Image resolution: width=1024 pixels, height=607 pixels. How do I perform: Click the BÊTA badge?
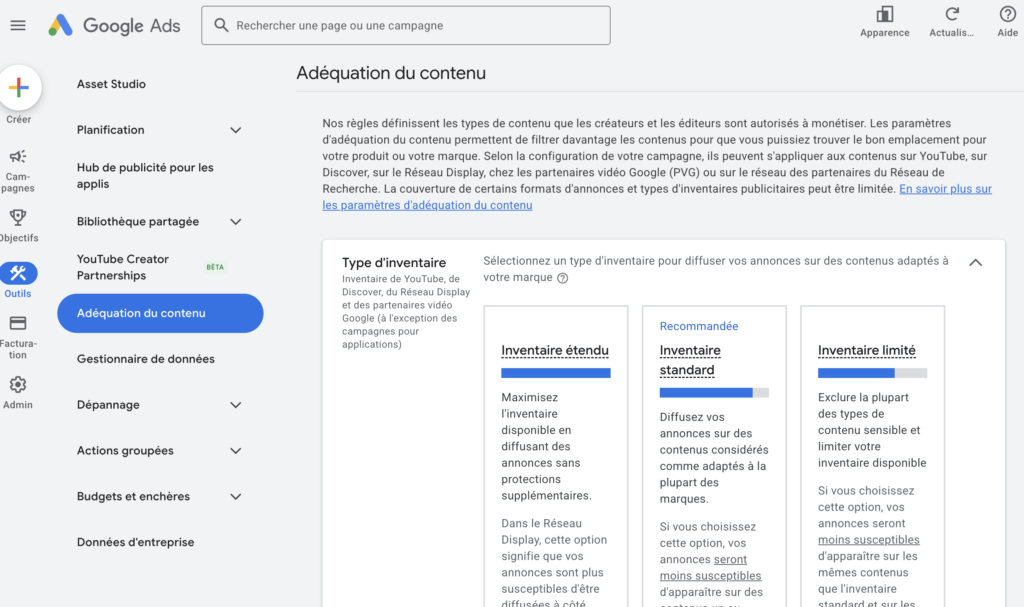pyautogui.click(x=215, y=267)
